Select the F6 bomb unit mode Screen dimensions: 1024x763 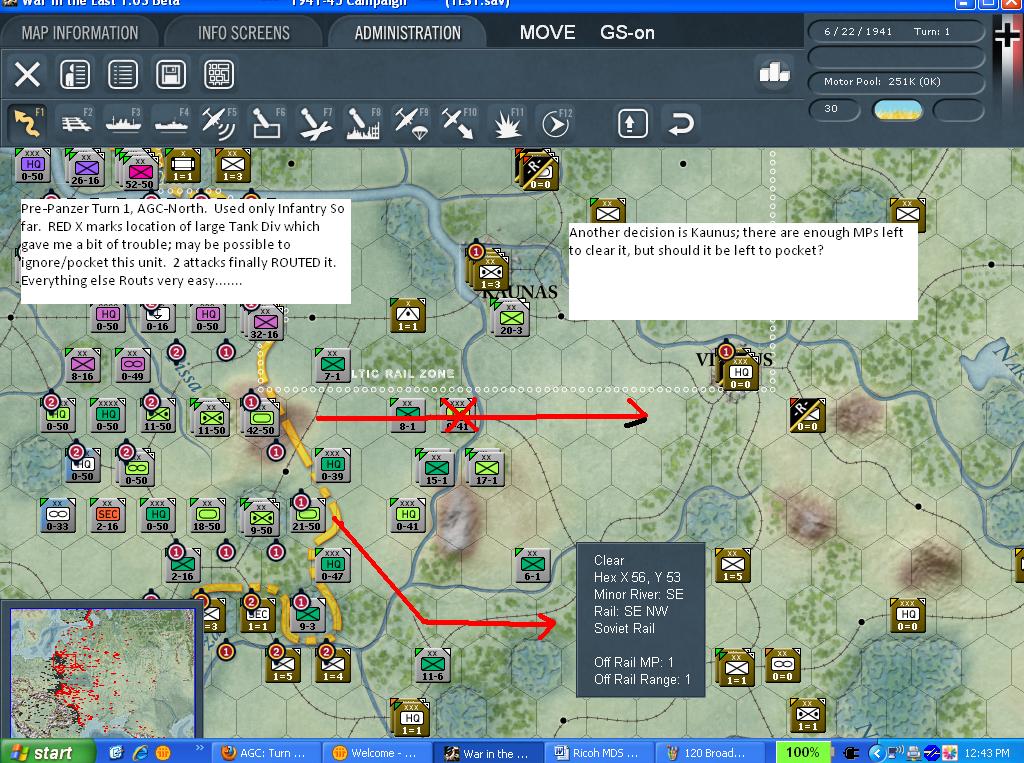click(268, 122)
